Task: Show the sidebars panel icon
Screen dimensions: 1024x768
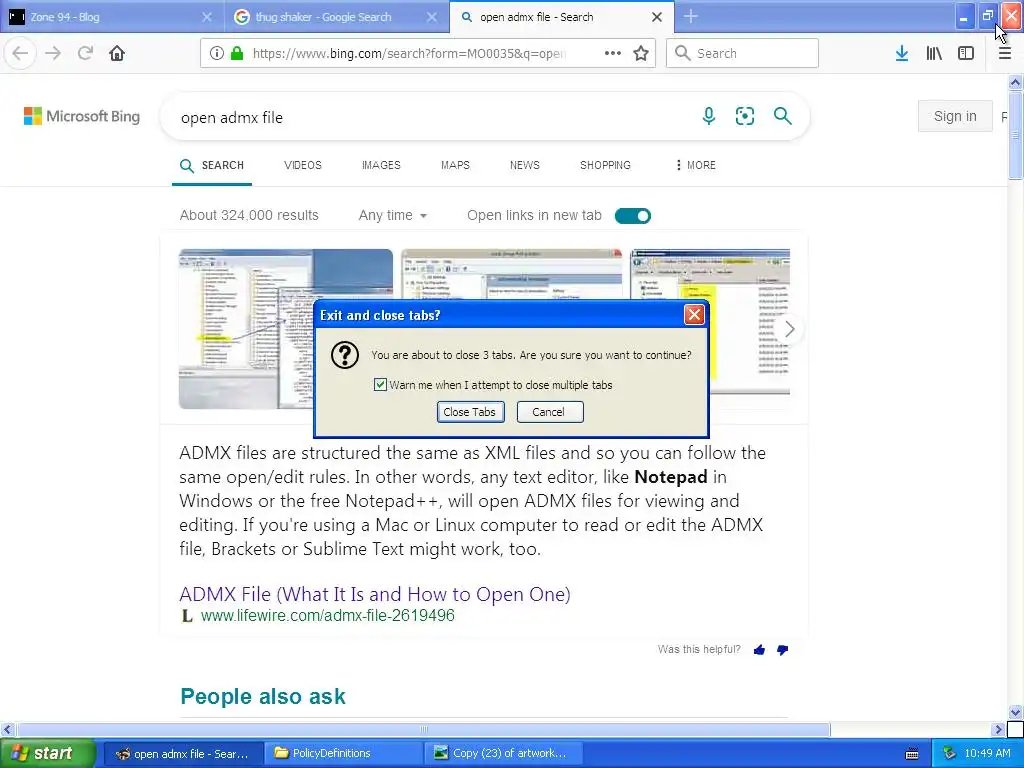Action: (966, 54)
